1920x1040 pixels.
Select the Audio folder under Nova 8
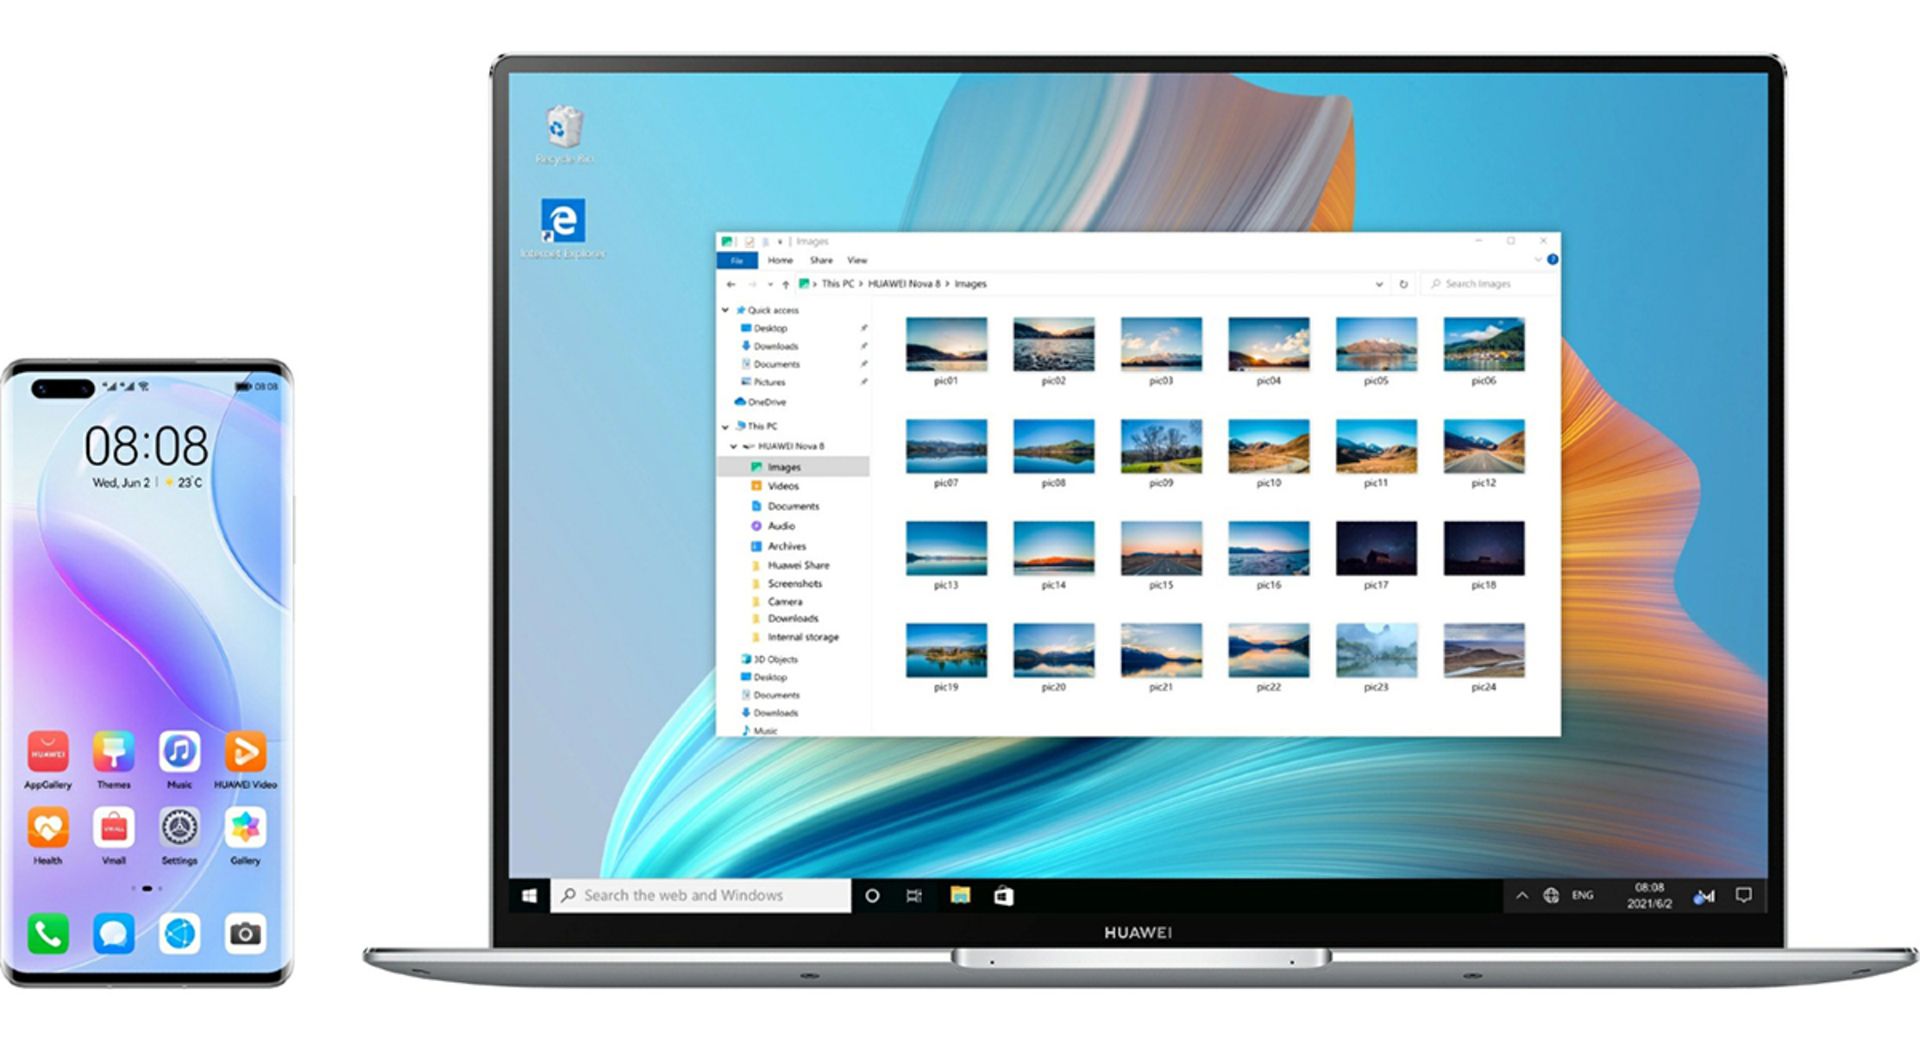tap(773, 526)
